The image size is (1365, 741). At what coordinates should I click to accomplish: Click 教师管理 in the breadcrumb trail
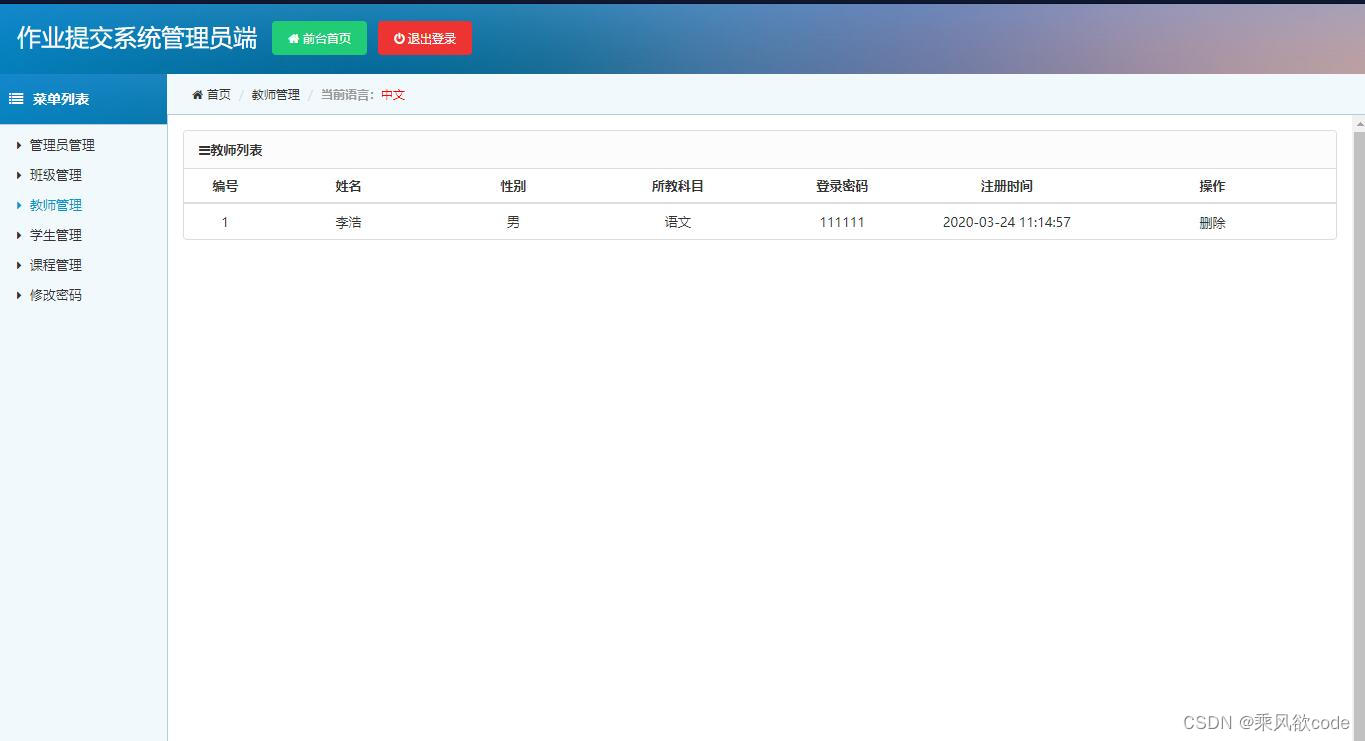click(x=275, y=94)
